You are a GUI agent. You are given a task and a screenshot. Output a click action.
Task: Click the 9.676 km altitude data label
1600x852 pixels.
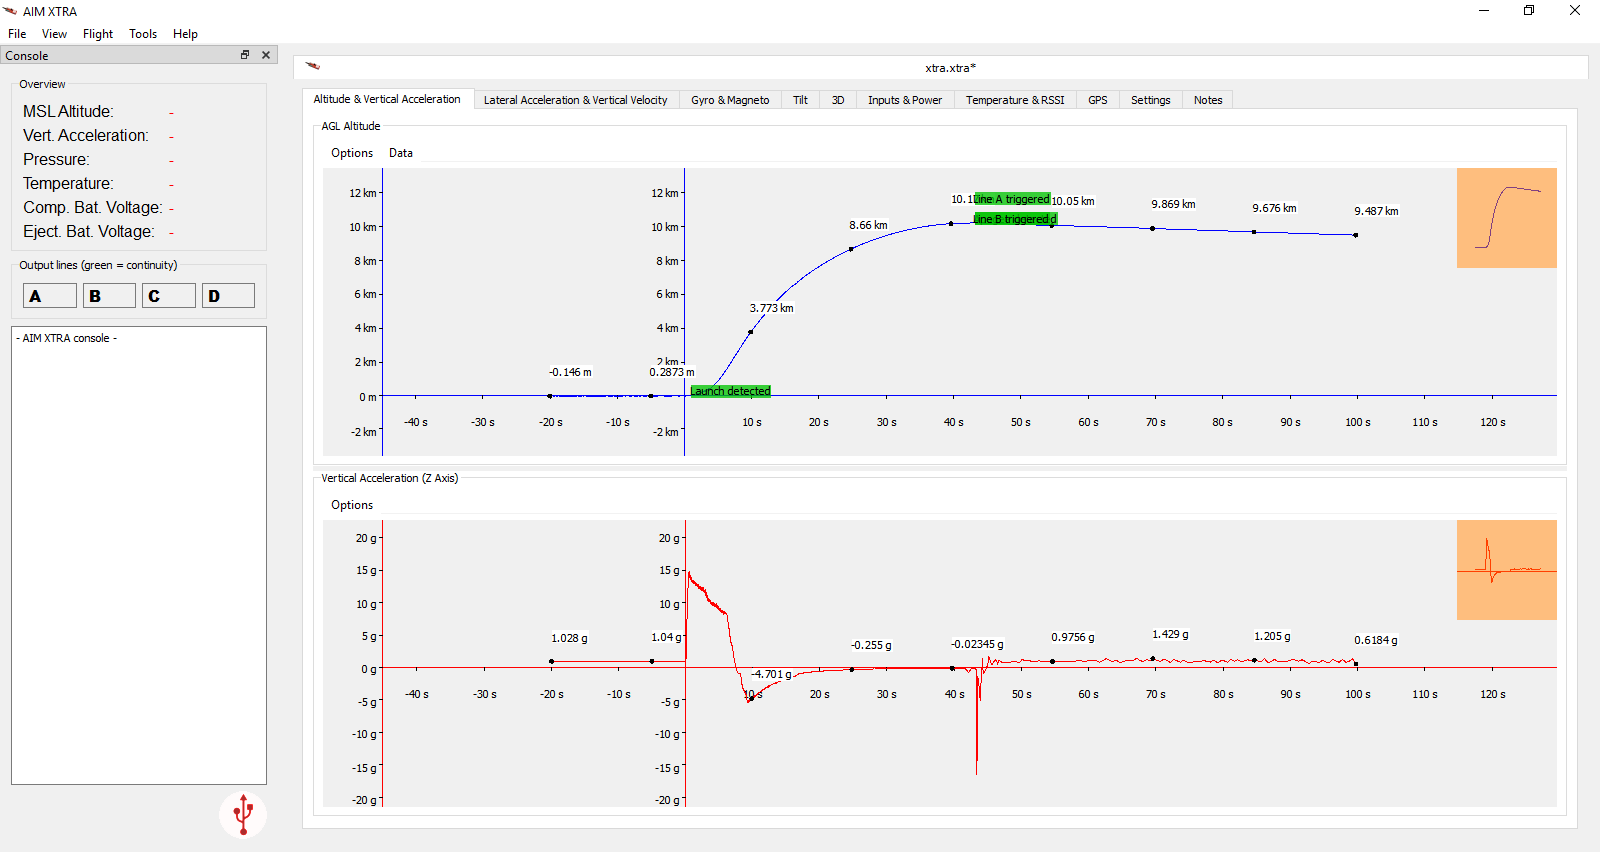1274,208
